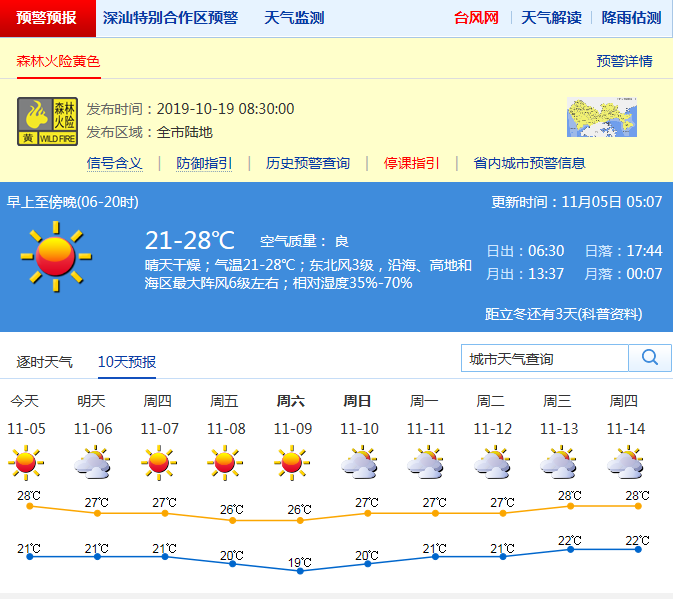673x599 pixels.
Task: Select the 周四 11-14 cloudy icon
Action: (x=624, y=462)
